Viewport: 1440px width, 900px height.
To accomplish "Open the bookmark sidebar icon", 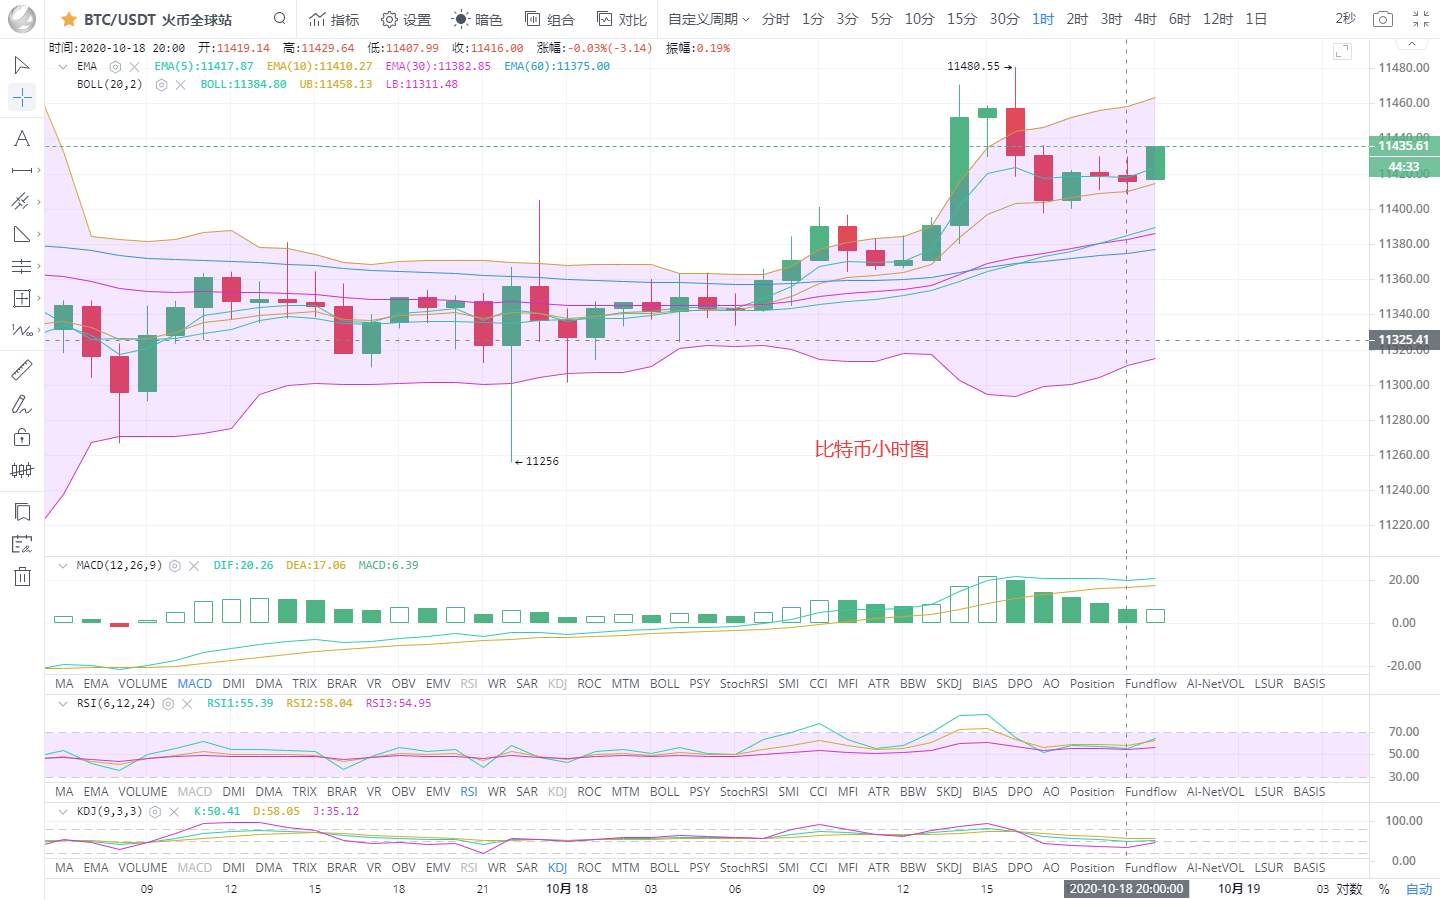I will click(x=22, y=512).
